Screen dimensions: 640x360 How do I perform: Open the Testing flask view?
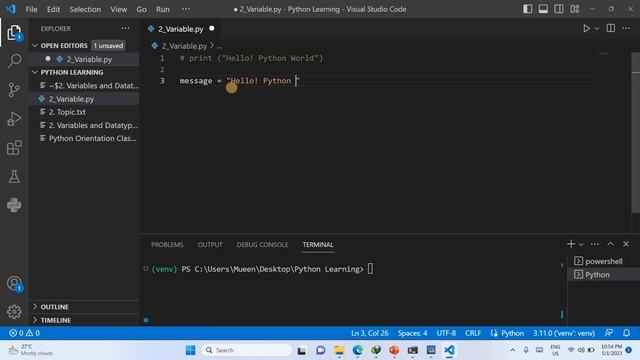pos(14,176)
